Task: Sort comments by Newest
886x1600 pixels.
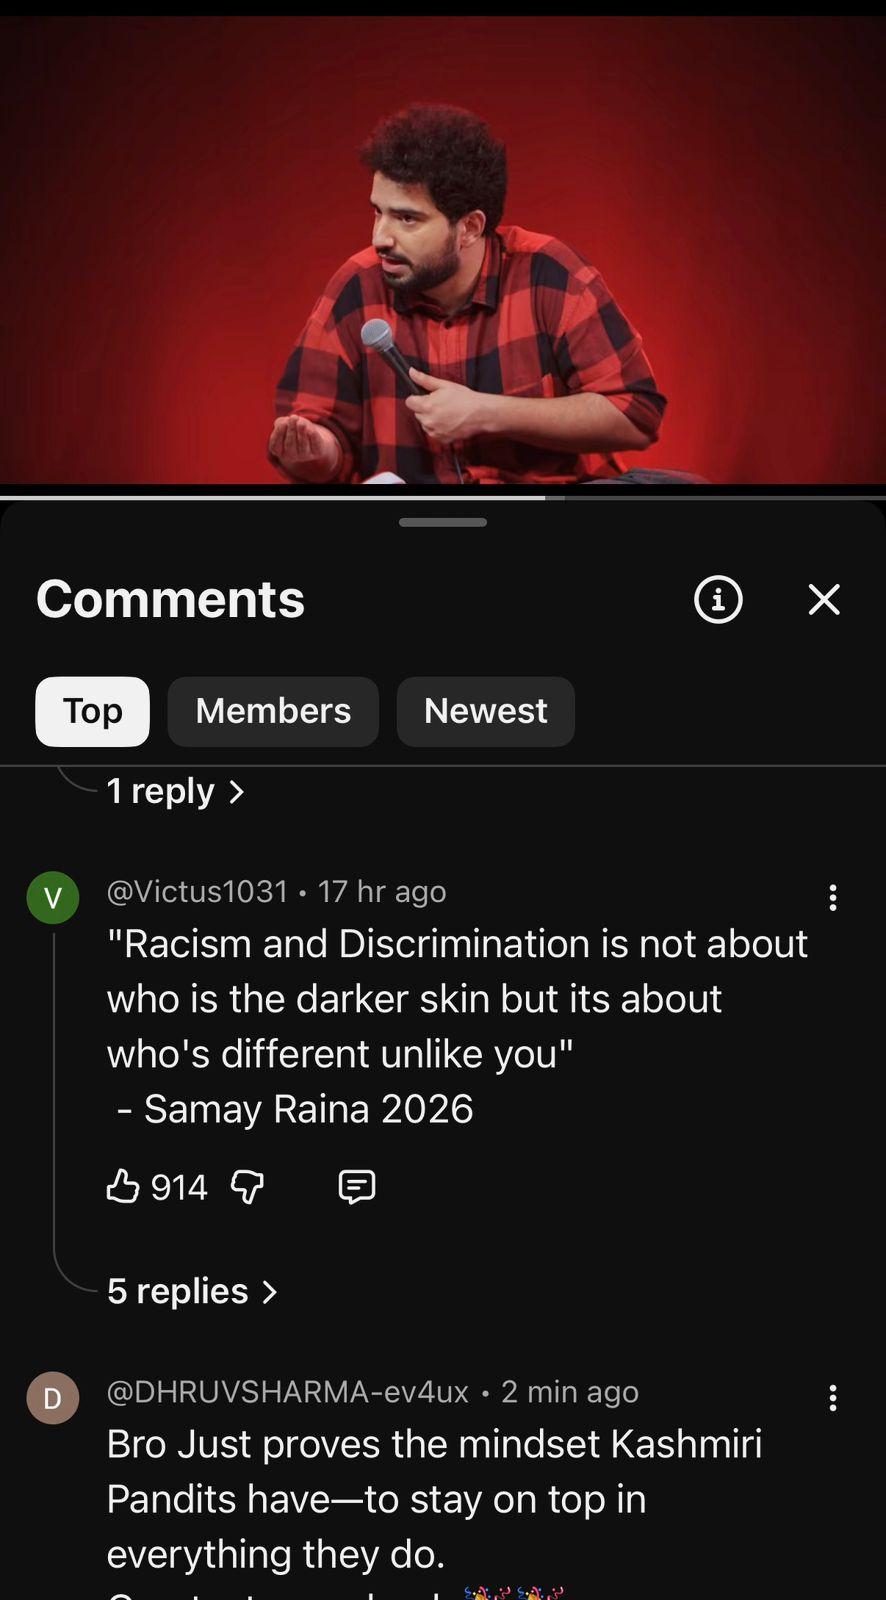Action: click(485, 711)
